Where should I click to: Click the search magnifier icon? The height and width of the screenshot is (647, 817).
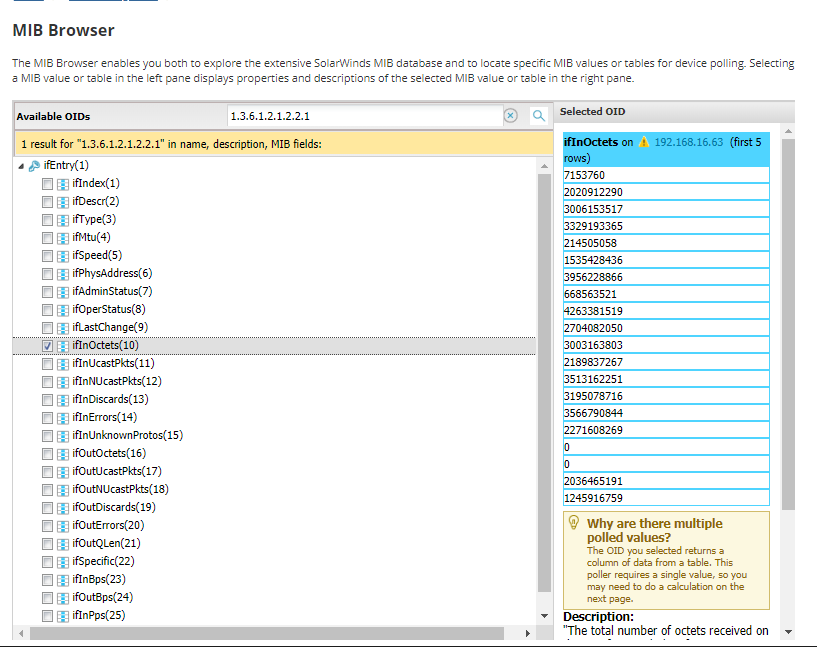pyautogui.click(x=539, y=116)
